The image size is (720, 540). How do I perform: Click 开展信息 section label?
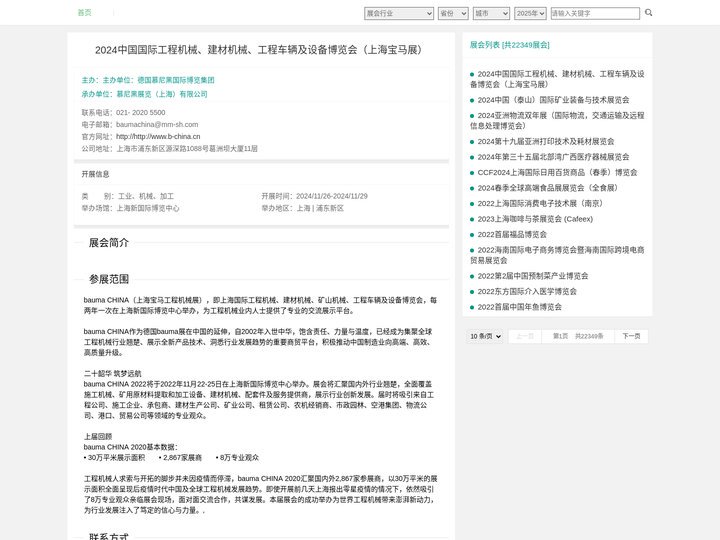point(96,174)
